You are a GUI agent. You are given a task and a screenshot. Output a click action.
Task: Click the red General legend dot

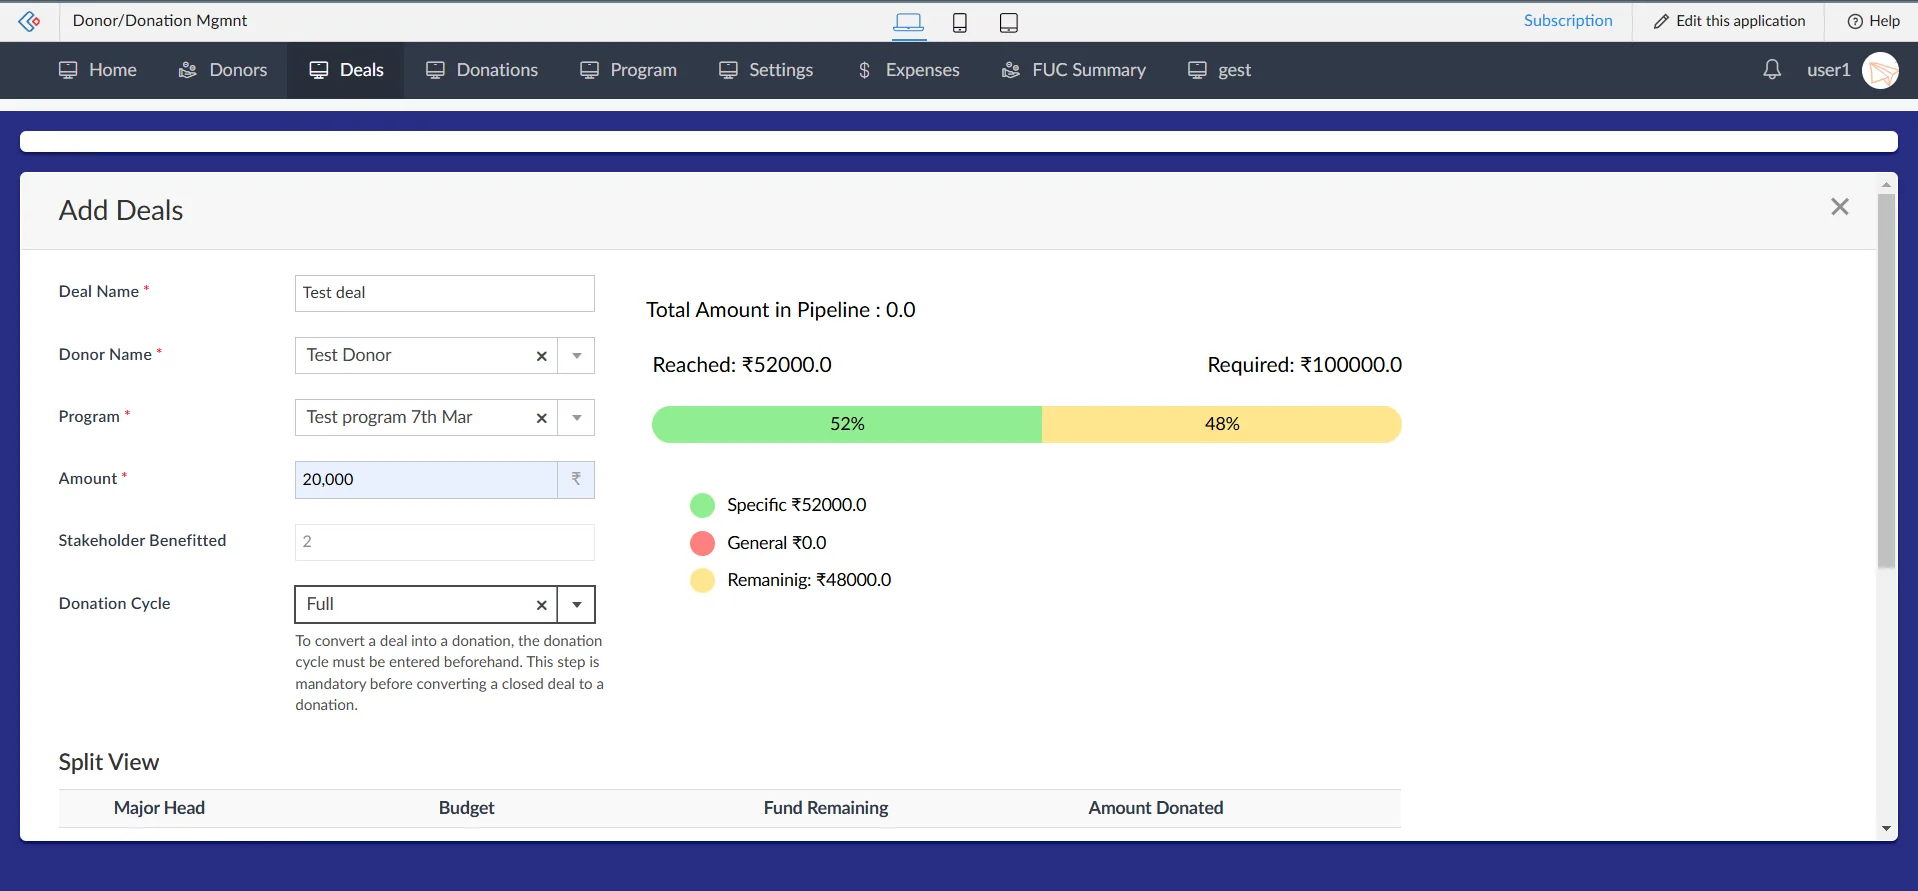pos(702,543)
